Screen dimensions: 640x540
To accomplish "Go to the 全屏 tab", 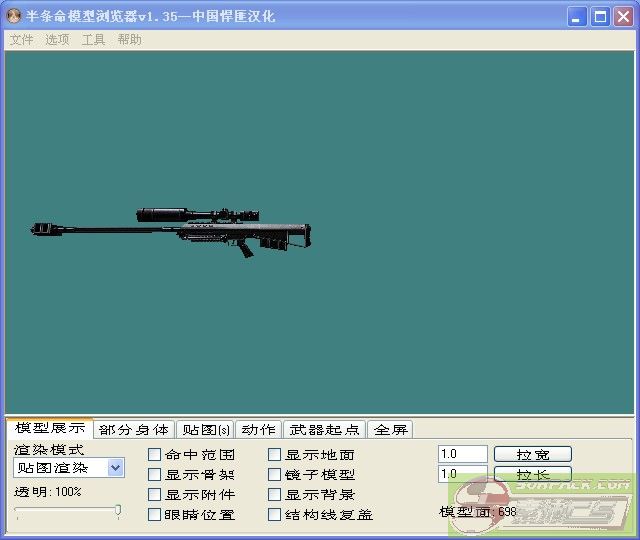I will [391, 430].
